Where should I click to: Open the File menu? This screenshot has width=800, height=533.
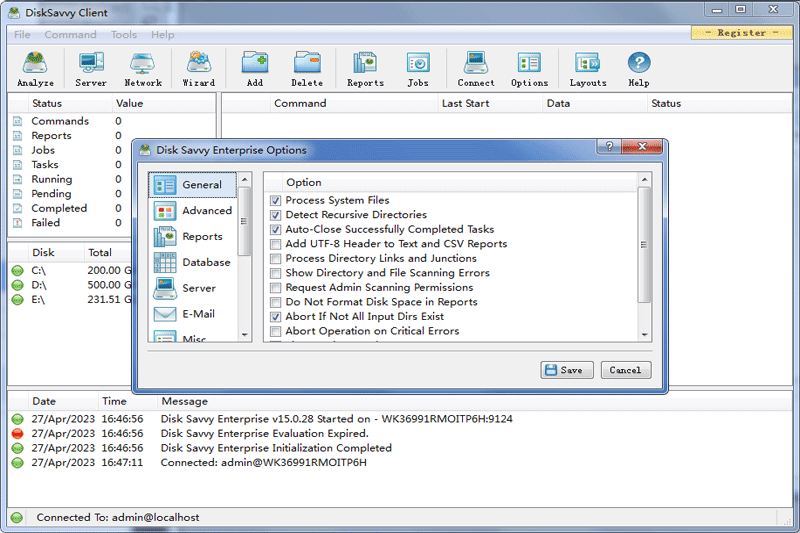point(22,35)
